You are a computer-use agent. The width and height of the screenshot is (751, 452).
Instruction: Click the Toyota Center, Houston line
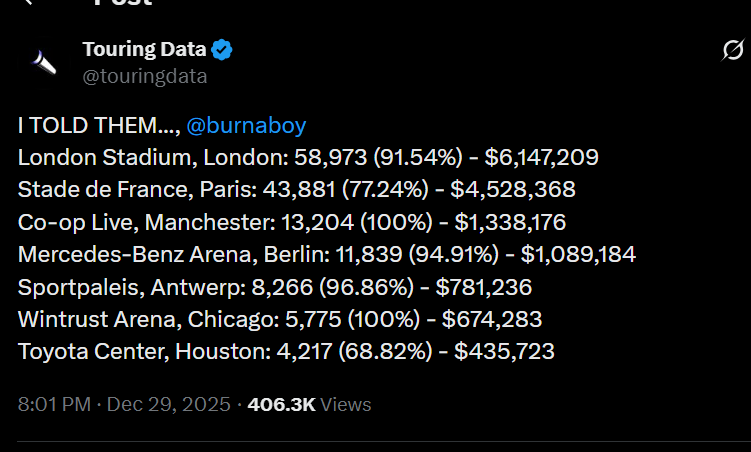(286, 352)
